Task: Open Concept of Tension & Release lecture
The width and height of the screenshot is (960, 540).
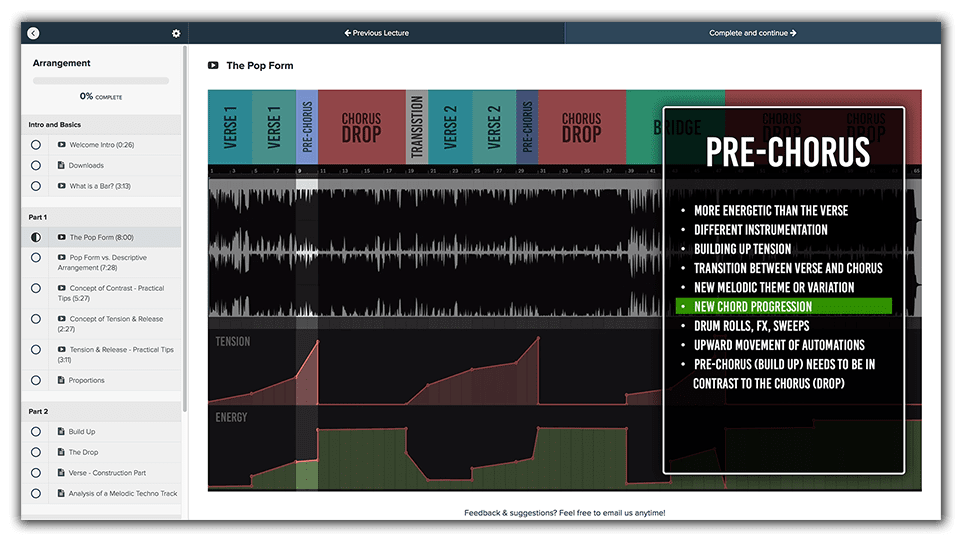Action: [x=110, y=324]
